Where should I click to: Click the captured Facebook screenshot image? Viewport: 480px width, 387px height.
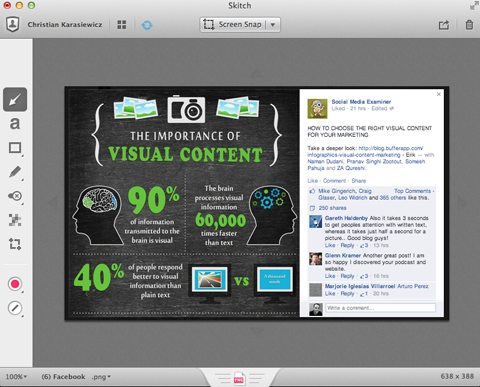pyautogui.click(x=257, y=203)
